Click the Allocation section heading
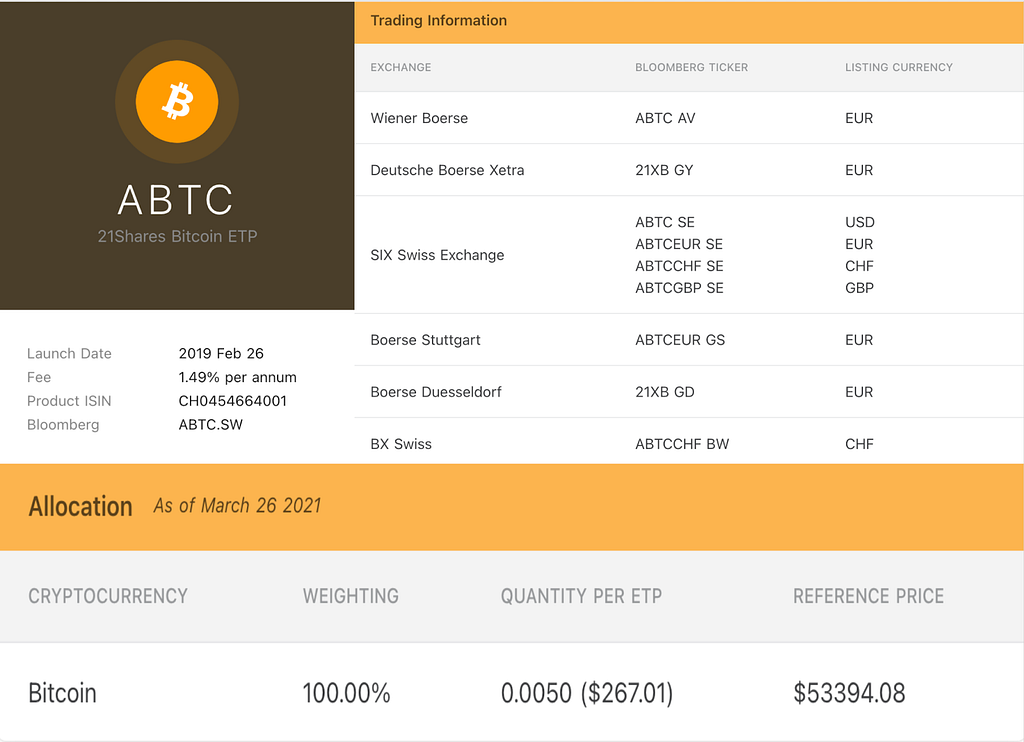Image resolution: width=1024 pixels, height=742 pixels. tap(80, 507)
